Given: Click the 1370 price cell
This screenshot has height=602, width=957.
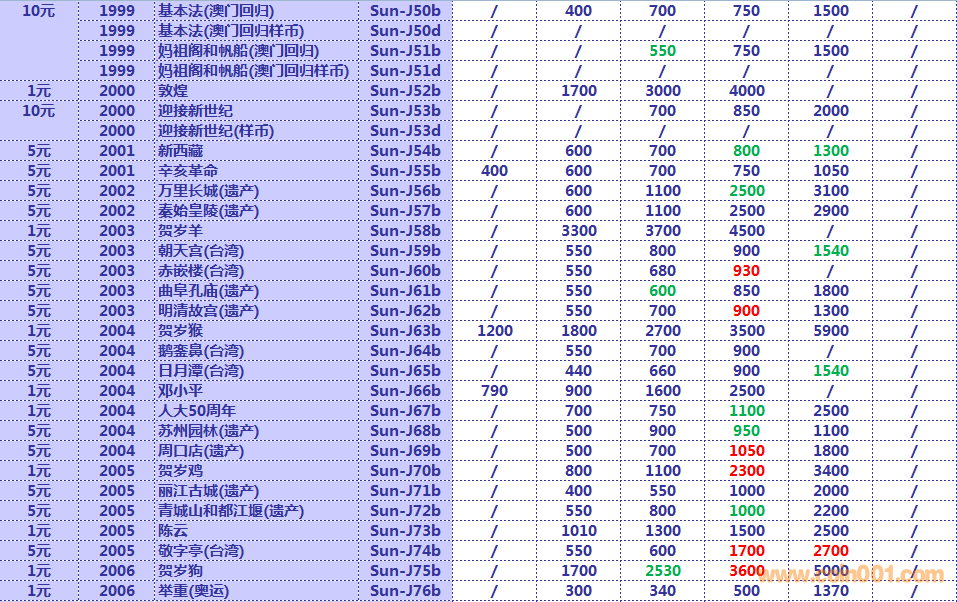Looking at the screenshot, I should click(x=830, y=591).
